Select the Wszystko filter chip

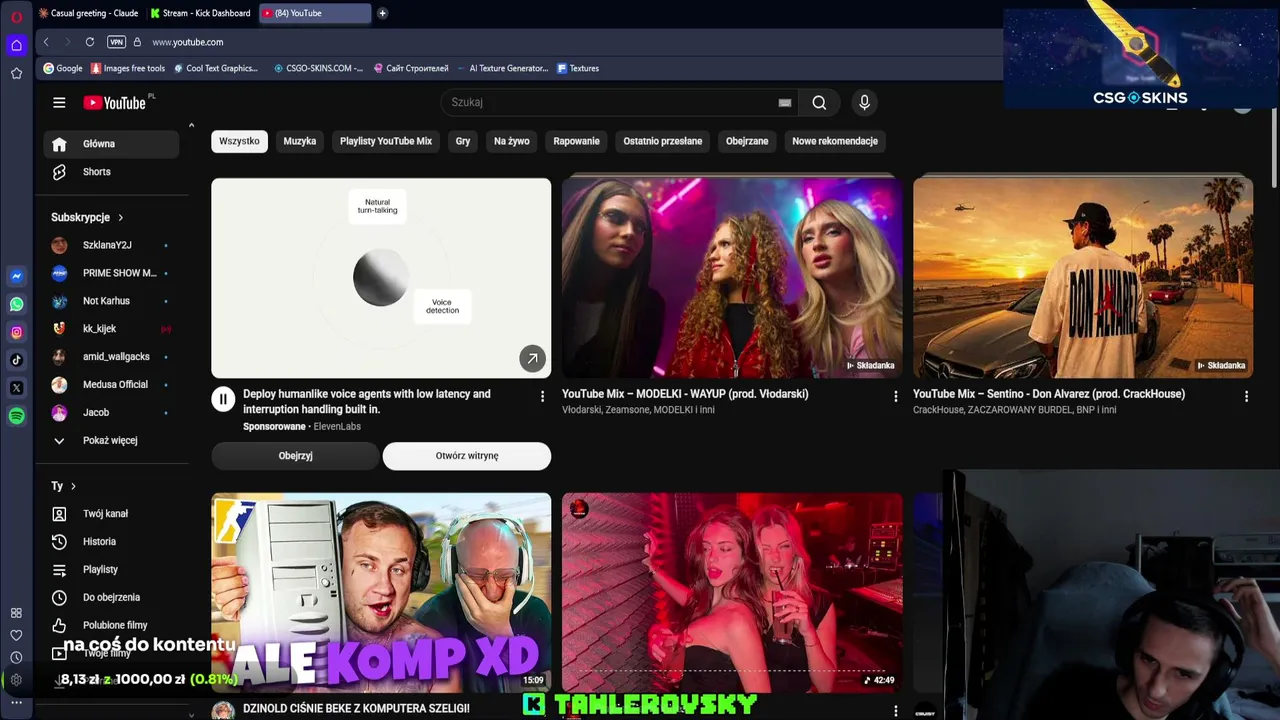[239, 141]
